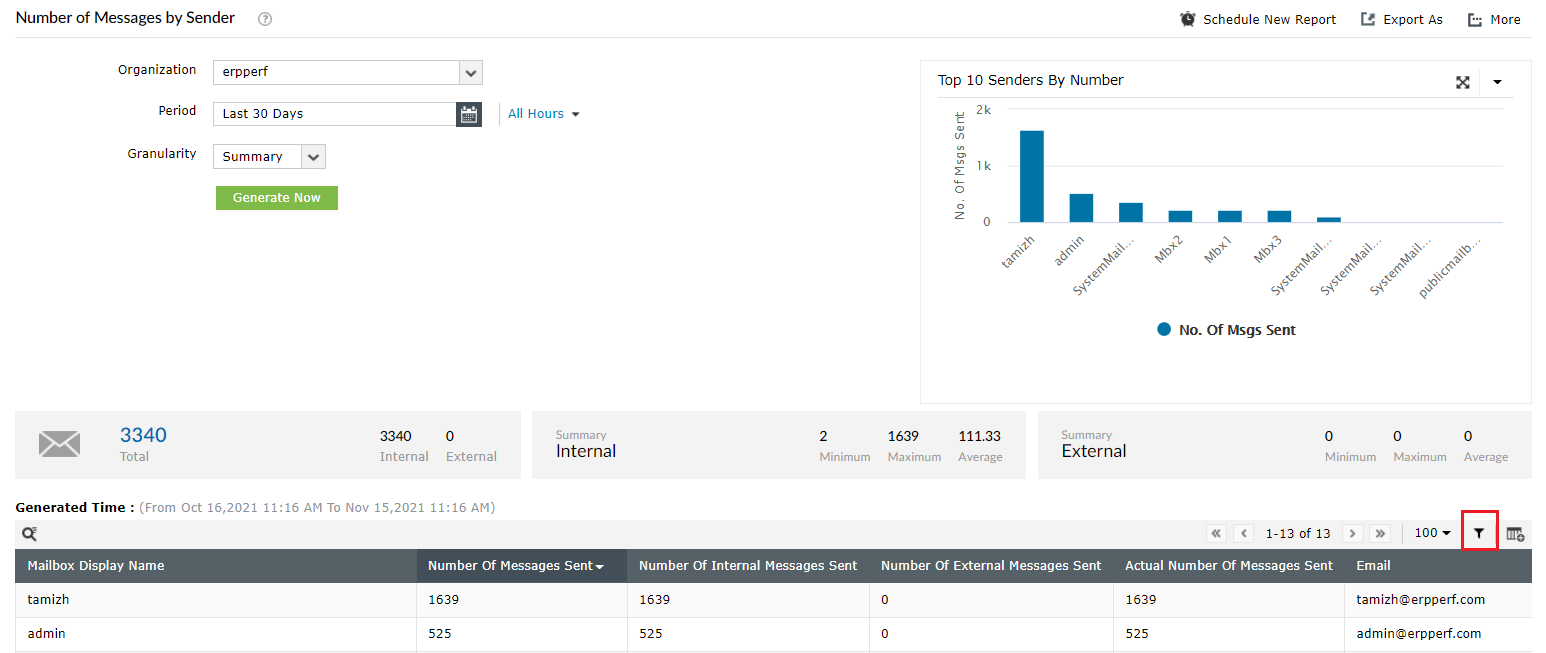The image size is (1546, 653).
Task: Click the help icon beside report title
Action: [x=265, y=19]
